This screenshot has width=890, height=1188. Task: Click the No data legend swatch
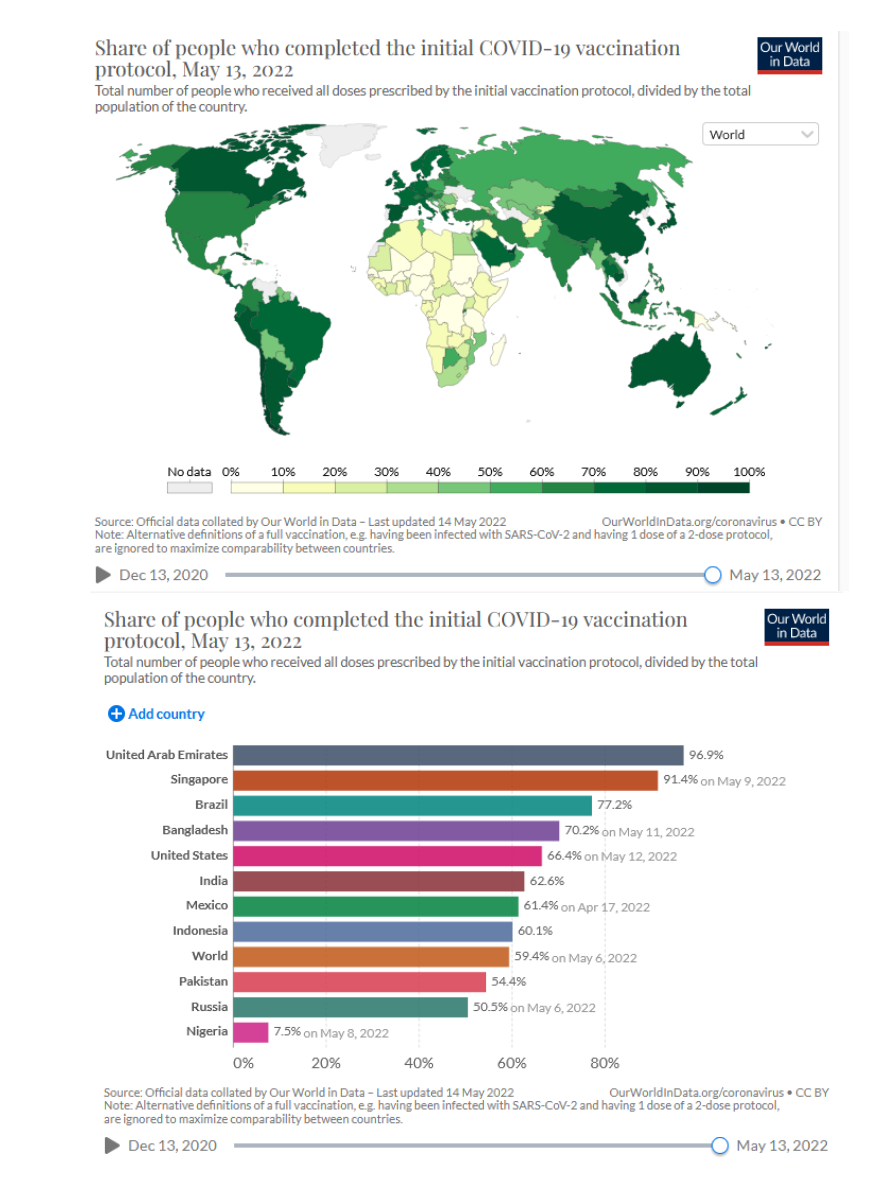(189, 488)
